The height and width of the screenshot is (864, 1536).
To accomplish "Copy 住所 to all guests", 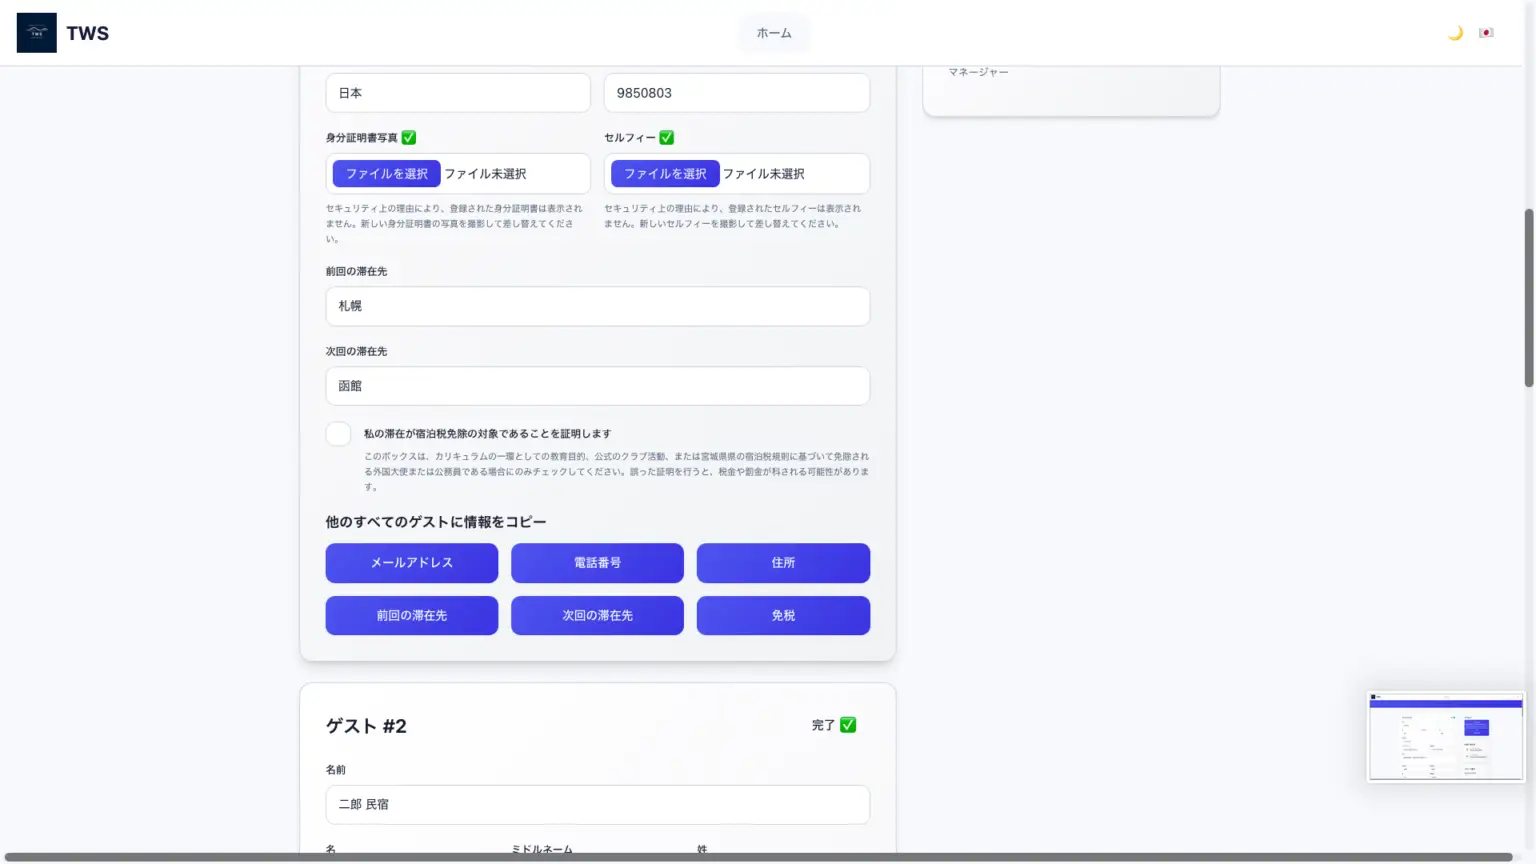I will 783,563.
